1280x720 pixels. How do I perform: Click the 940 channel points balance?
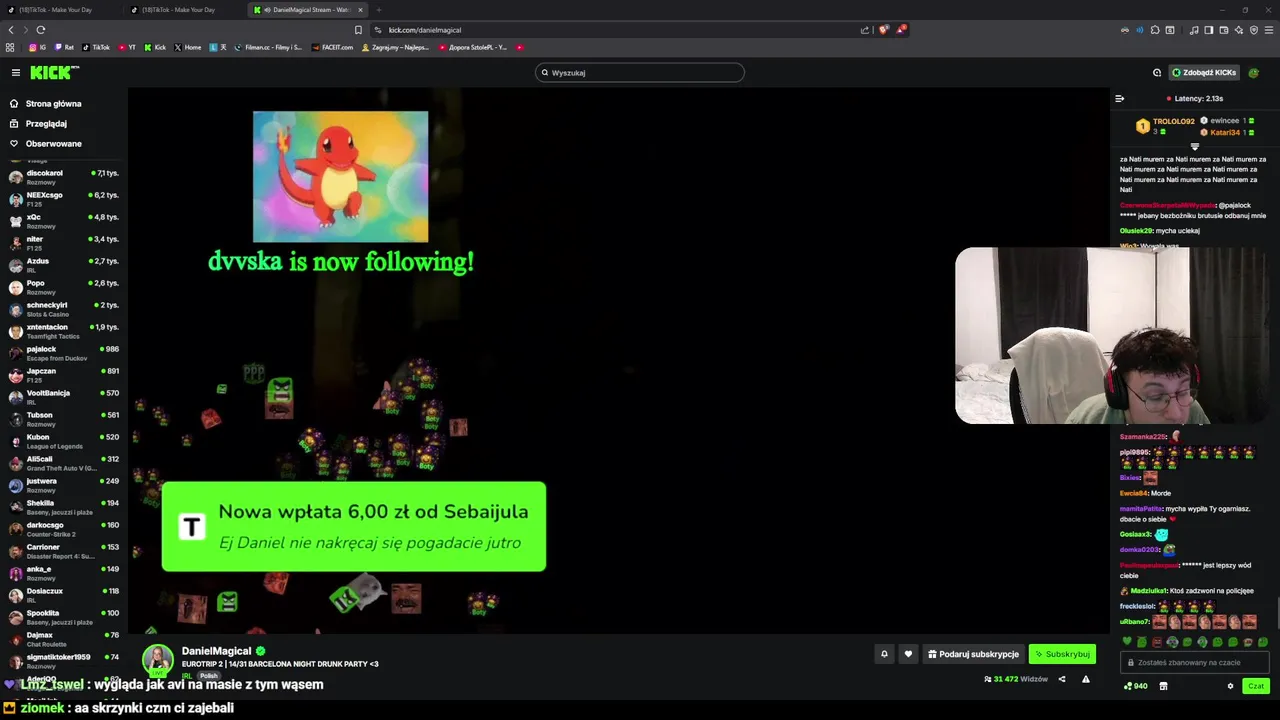(x=1136, y=686)
